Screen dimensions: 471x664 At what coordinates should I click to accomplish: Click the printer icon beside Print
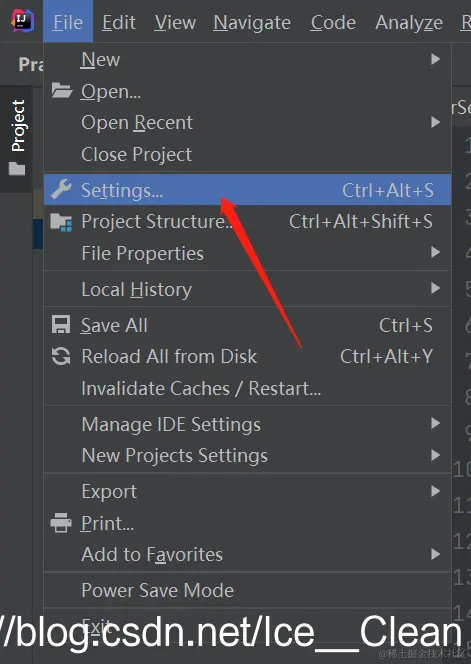(x=61, y=523)
